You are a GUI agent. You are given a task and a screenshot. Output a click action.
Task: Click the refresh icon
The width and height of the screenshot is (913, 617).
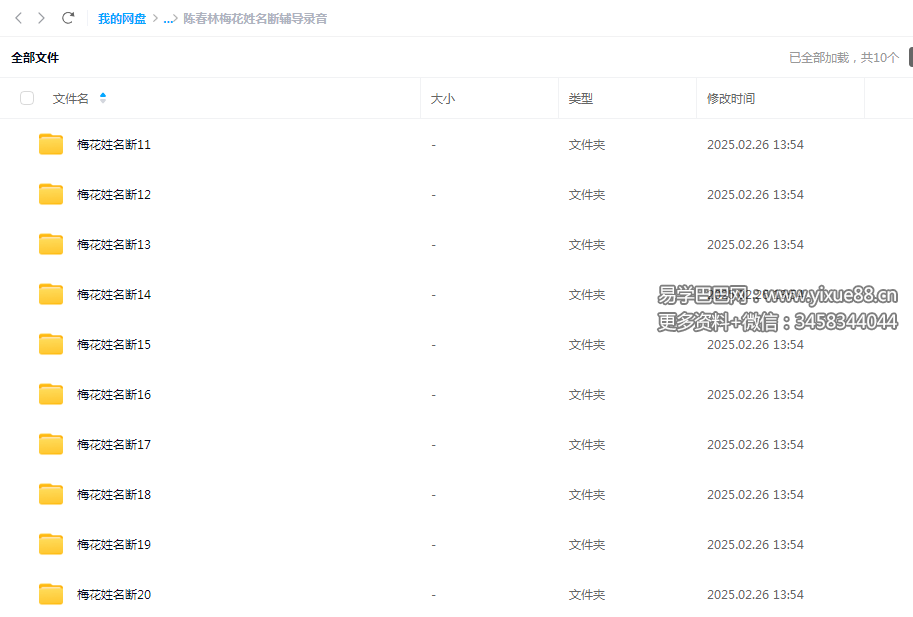point(68,18)
